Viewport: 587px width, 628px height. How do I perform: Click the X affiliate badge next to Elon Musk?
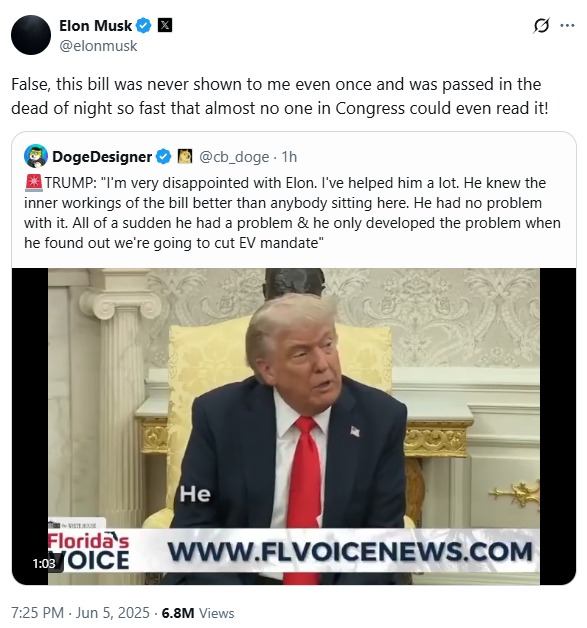[165, 26]
